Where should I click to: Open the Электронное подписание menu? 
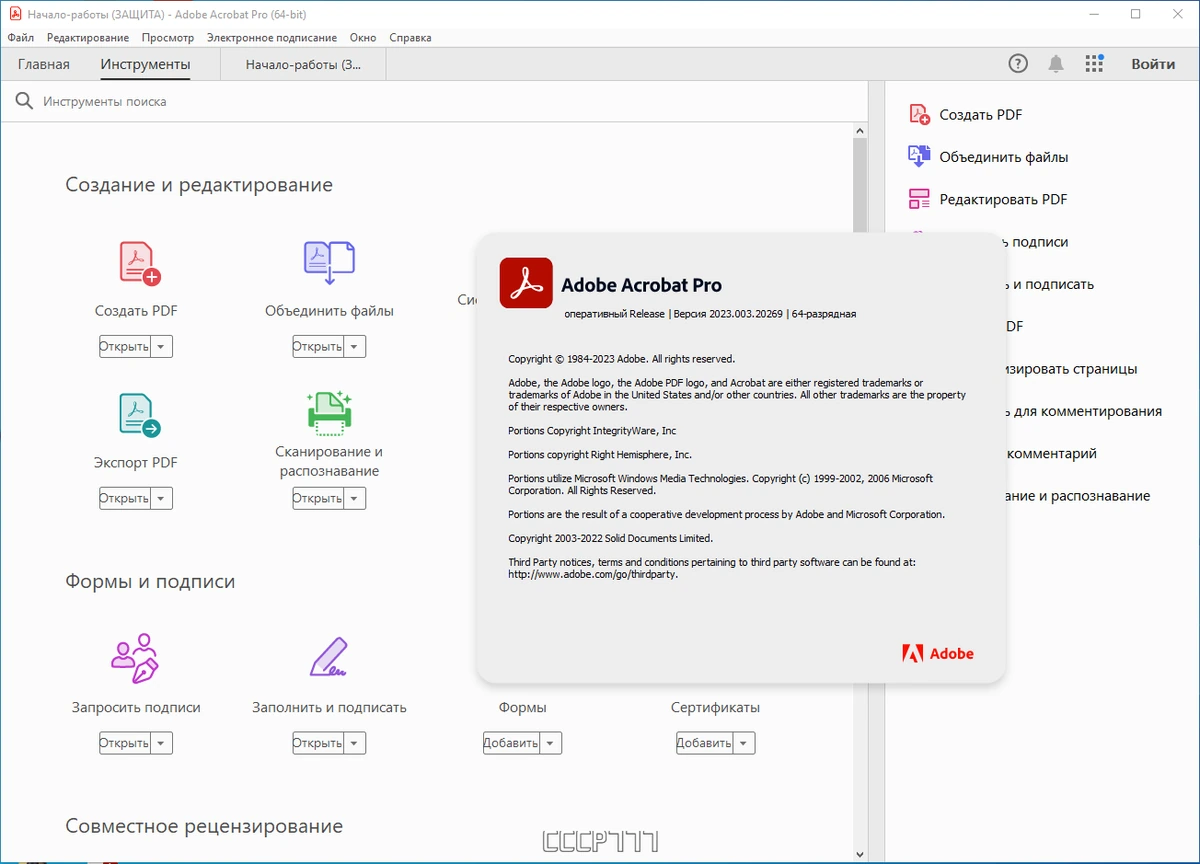(272, 38)
